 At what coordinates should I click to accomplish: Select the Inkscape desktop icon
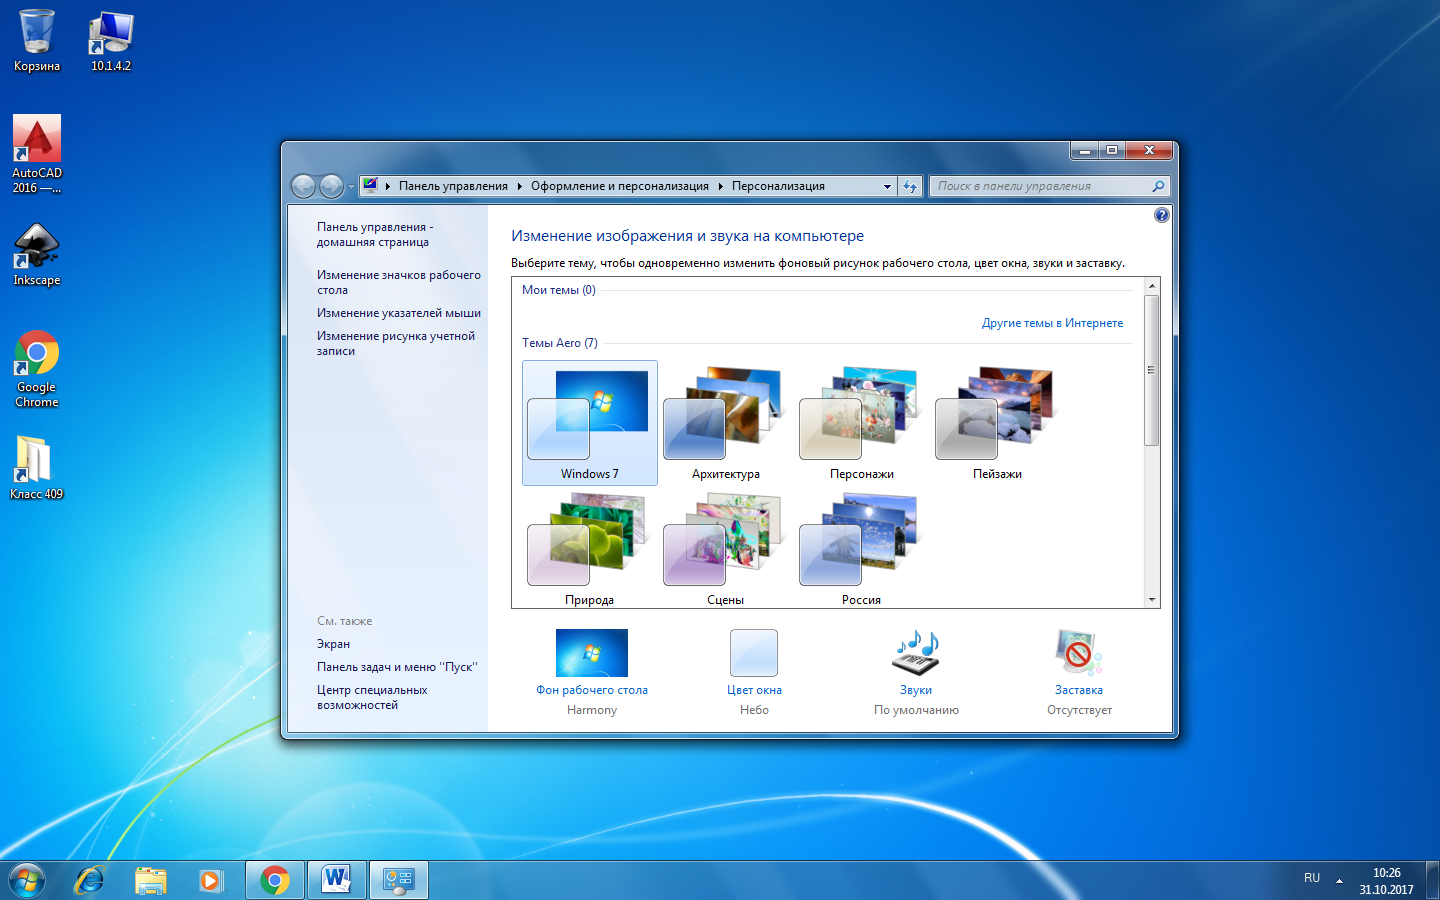coord(37,254)
